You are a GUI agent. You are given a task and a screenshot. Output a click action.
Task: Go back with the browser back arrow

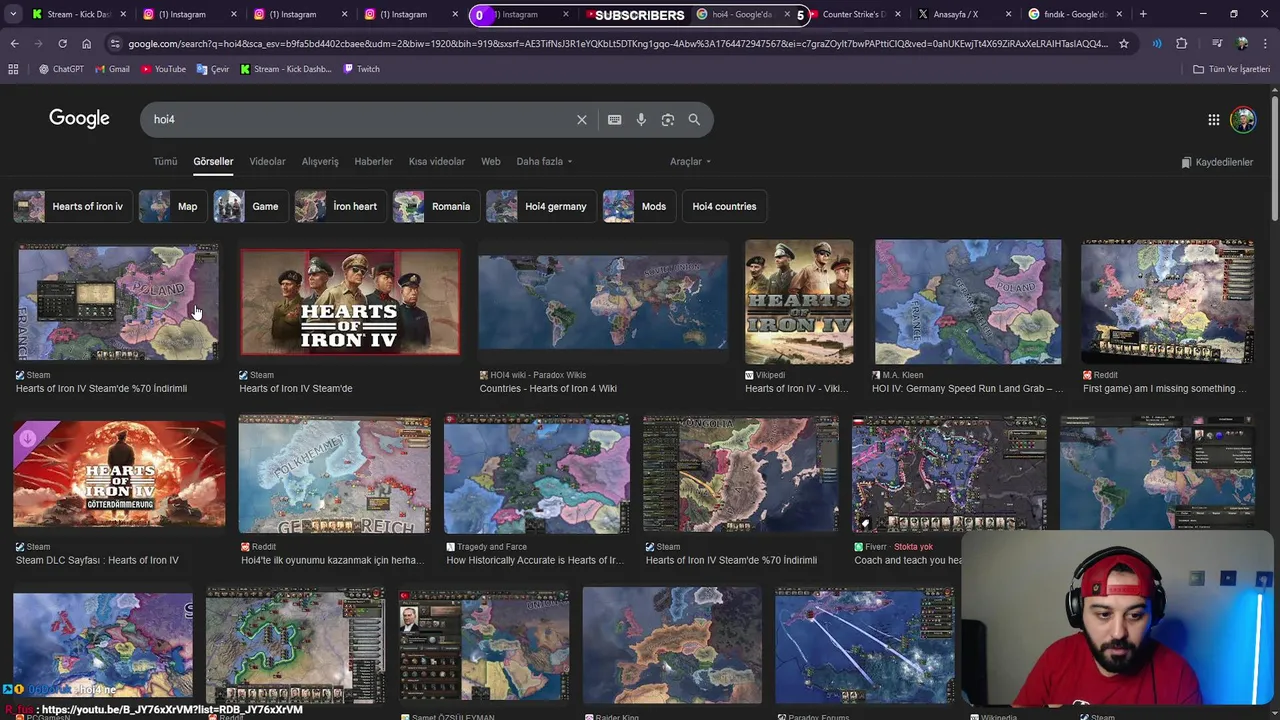(14, 44)
